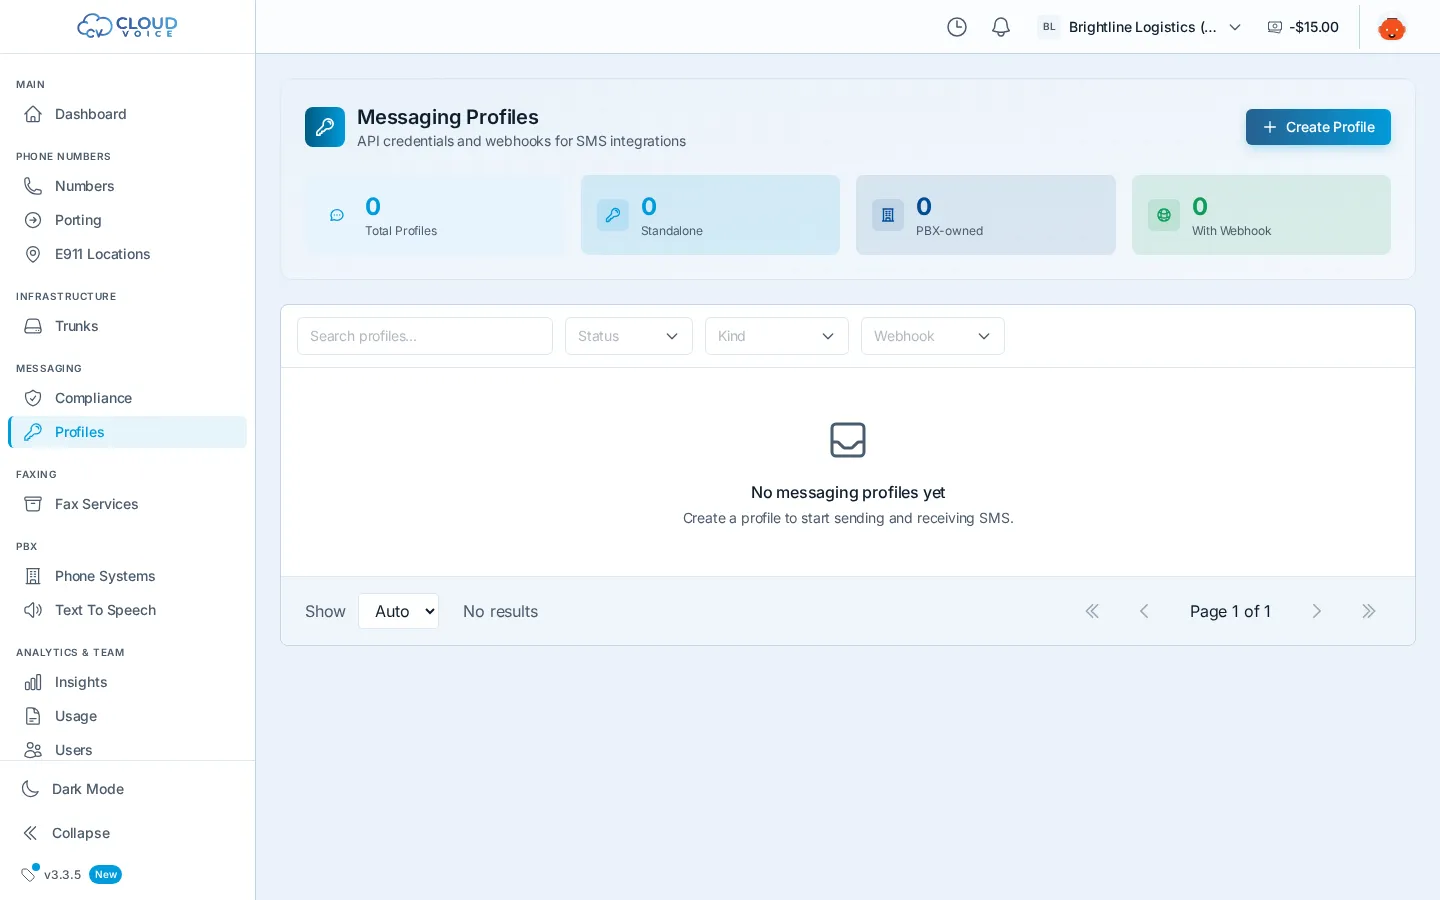The width and height of the screenshot is (1440, 900).
Task: Open the Numbers page
Action: [x=127, y=186]
